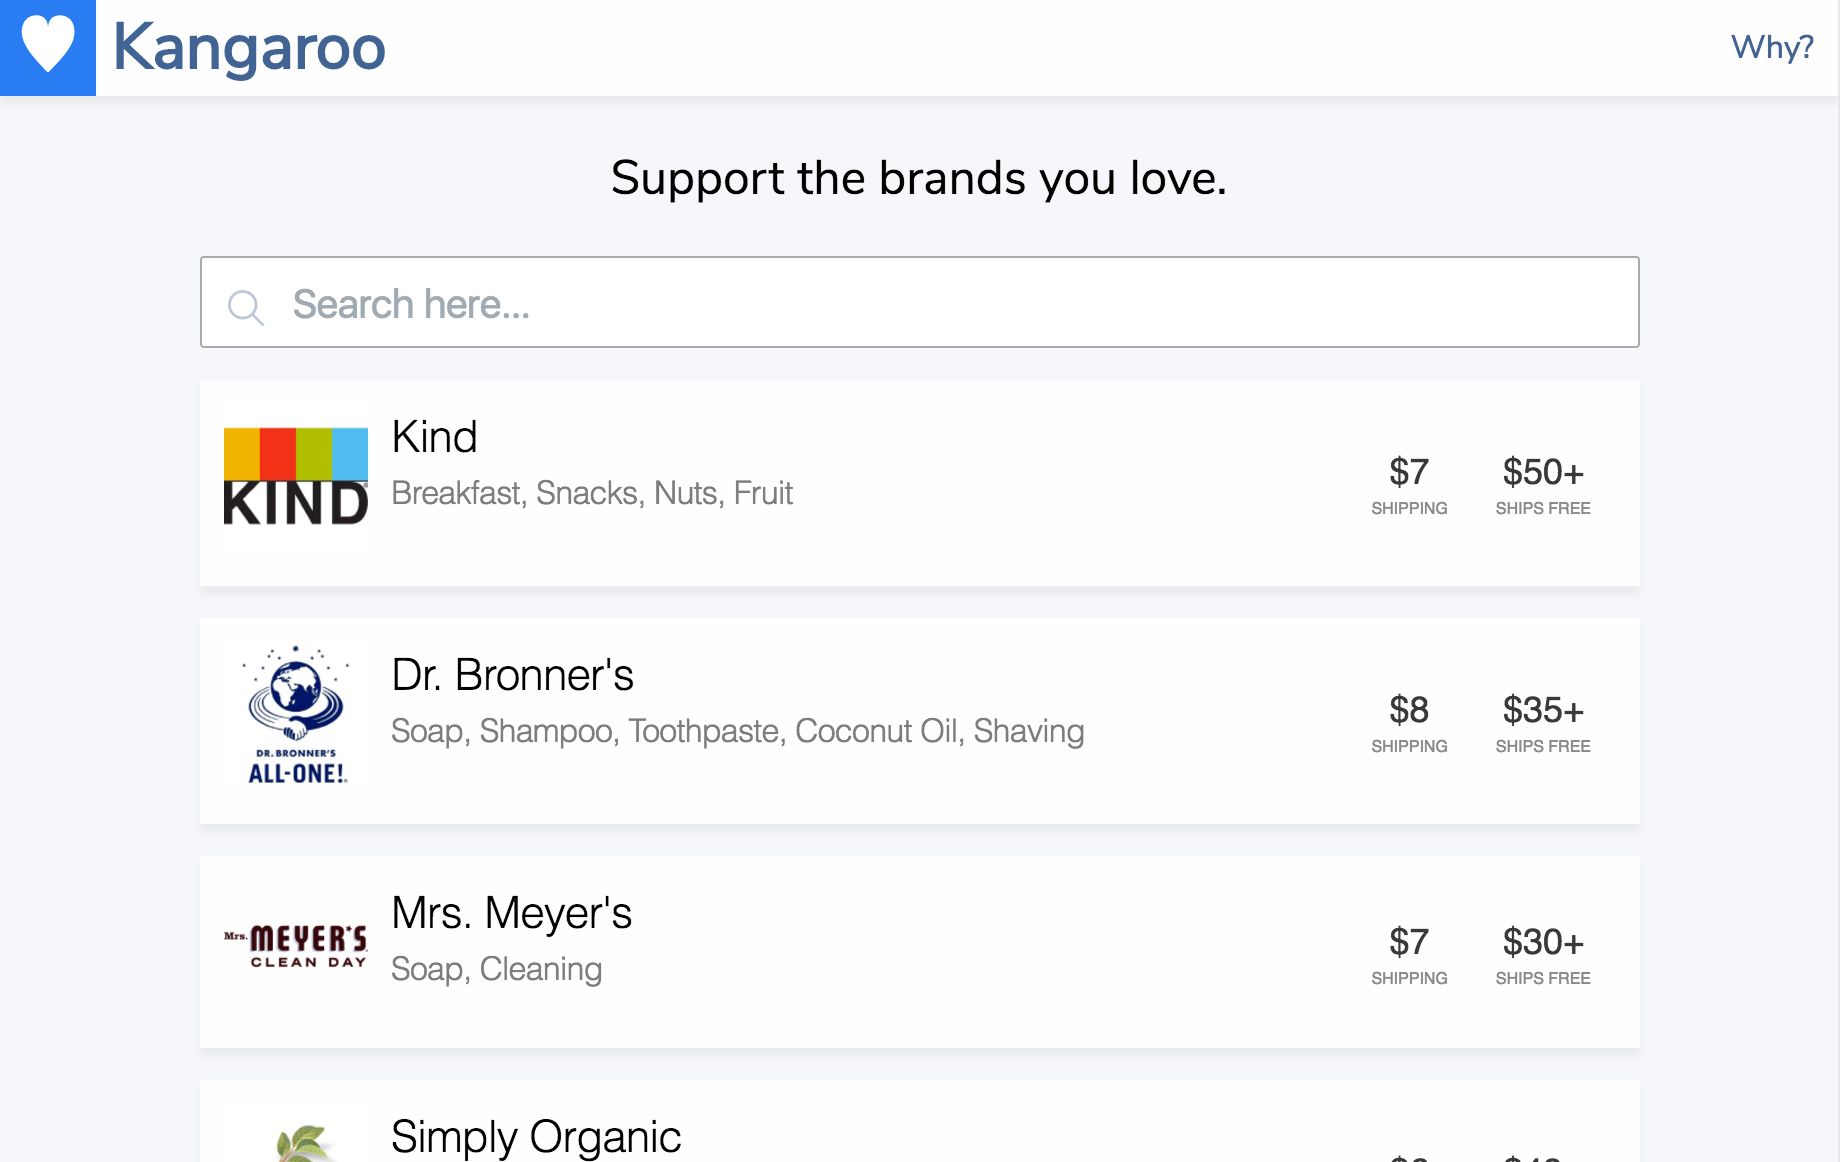Click Kind's Breakfast, Snacks, Nuts, Fruit description

click(591, 493)
